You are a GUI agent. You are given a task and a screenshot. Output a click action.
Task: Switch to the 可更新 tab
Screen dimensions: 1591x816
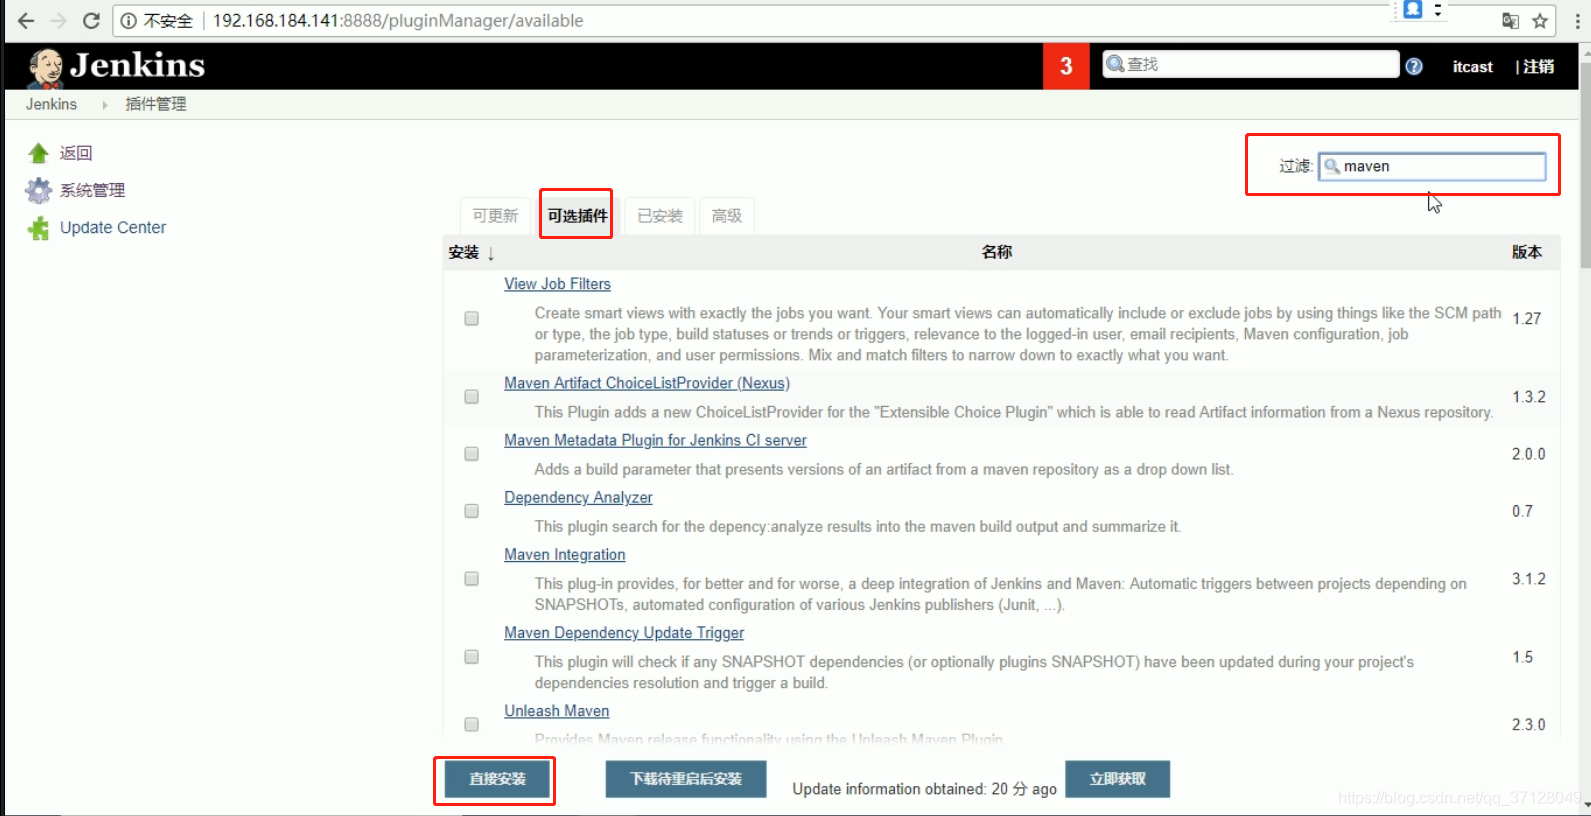tap(495, 216)
